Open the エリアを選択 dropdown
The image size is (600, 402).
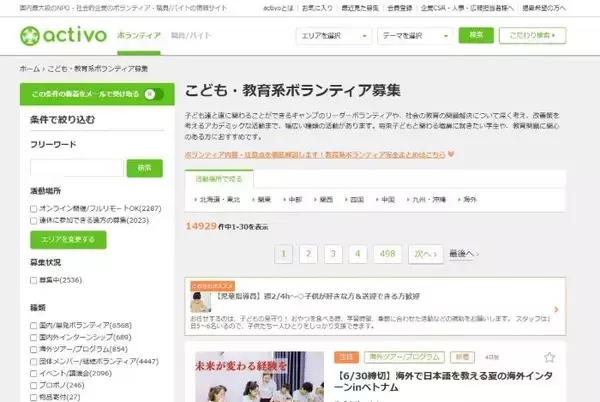pyautogui.click(x=334, y=36)
